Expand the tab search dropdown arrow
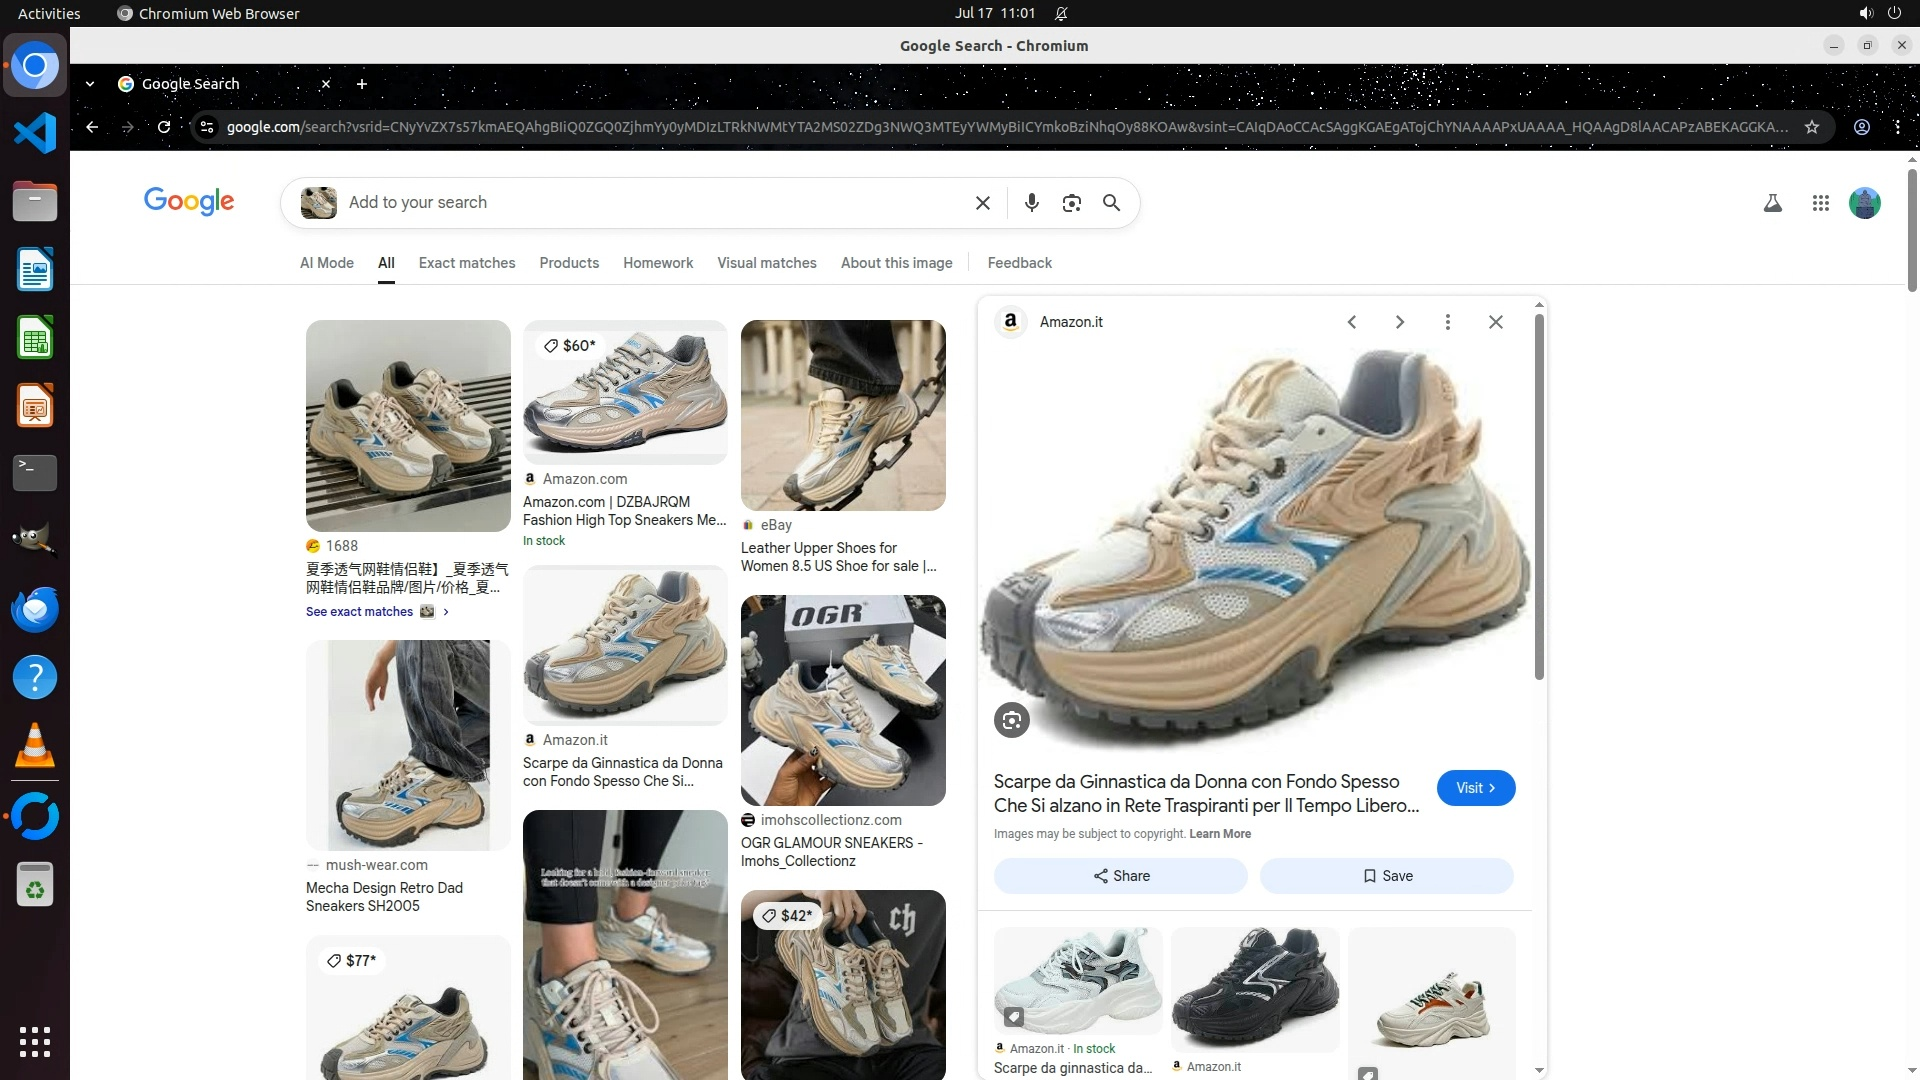This screenshot has height=1080, width=1920. coord(90,84)
